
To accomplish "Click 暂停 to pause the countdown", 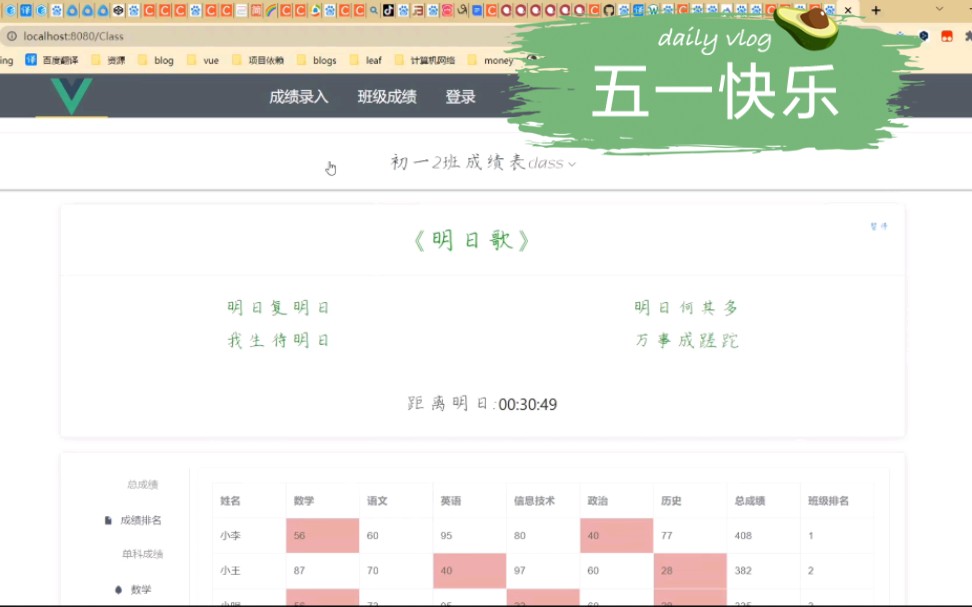I will pyautogui.click(x=878, y=227).
